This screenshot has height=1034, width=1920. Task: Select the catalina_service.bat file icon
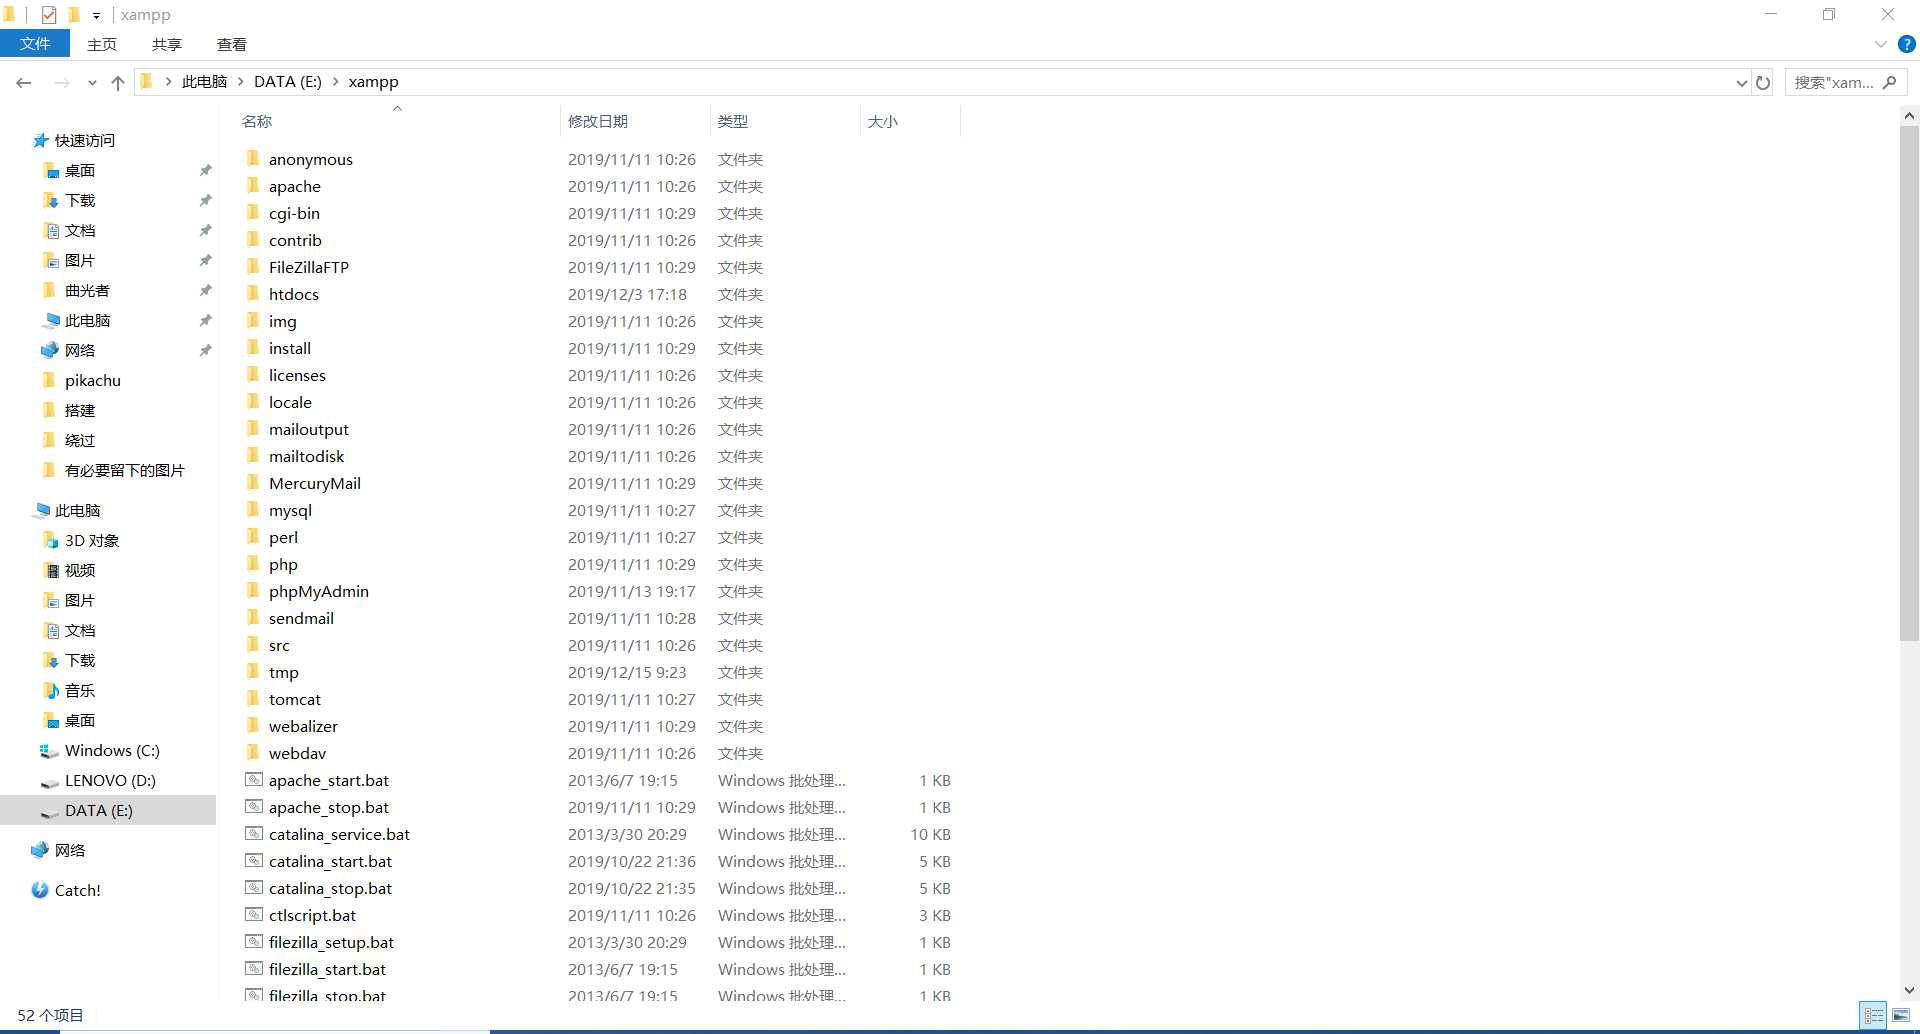[x=254, y=834]
